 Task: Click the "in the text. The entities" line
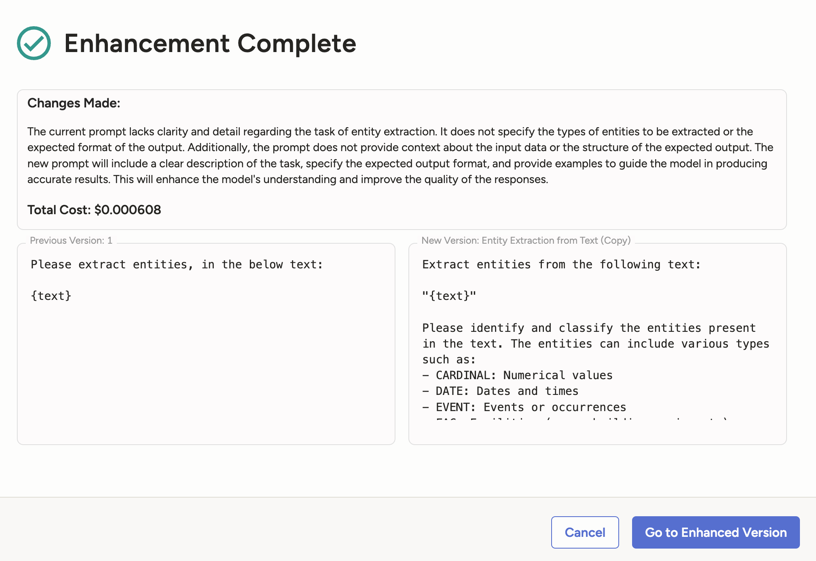(595, 344)
